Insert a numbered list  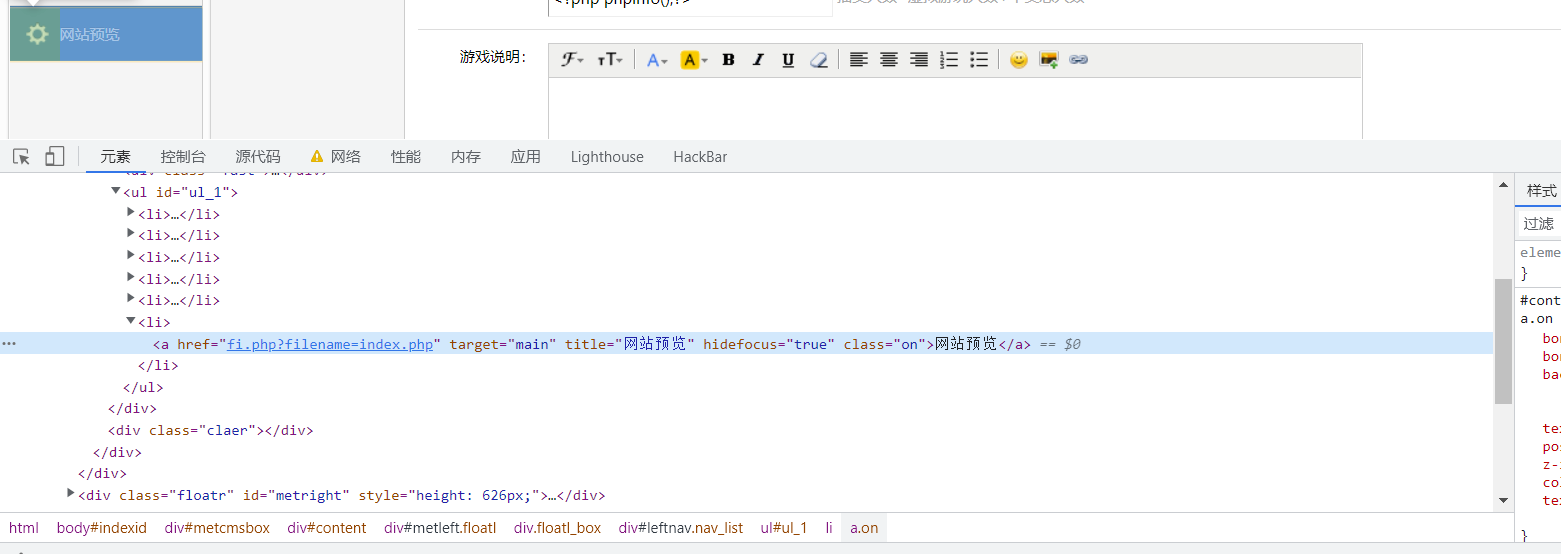coord(950,60)
